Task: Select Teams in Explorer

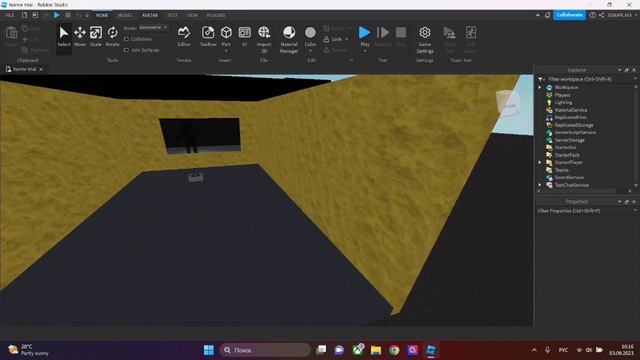Action: coord(562,170)
